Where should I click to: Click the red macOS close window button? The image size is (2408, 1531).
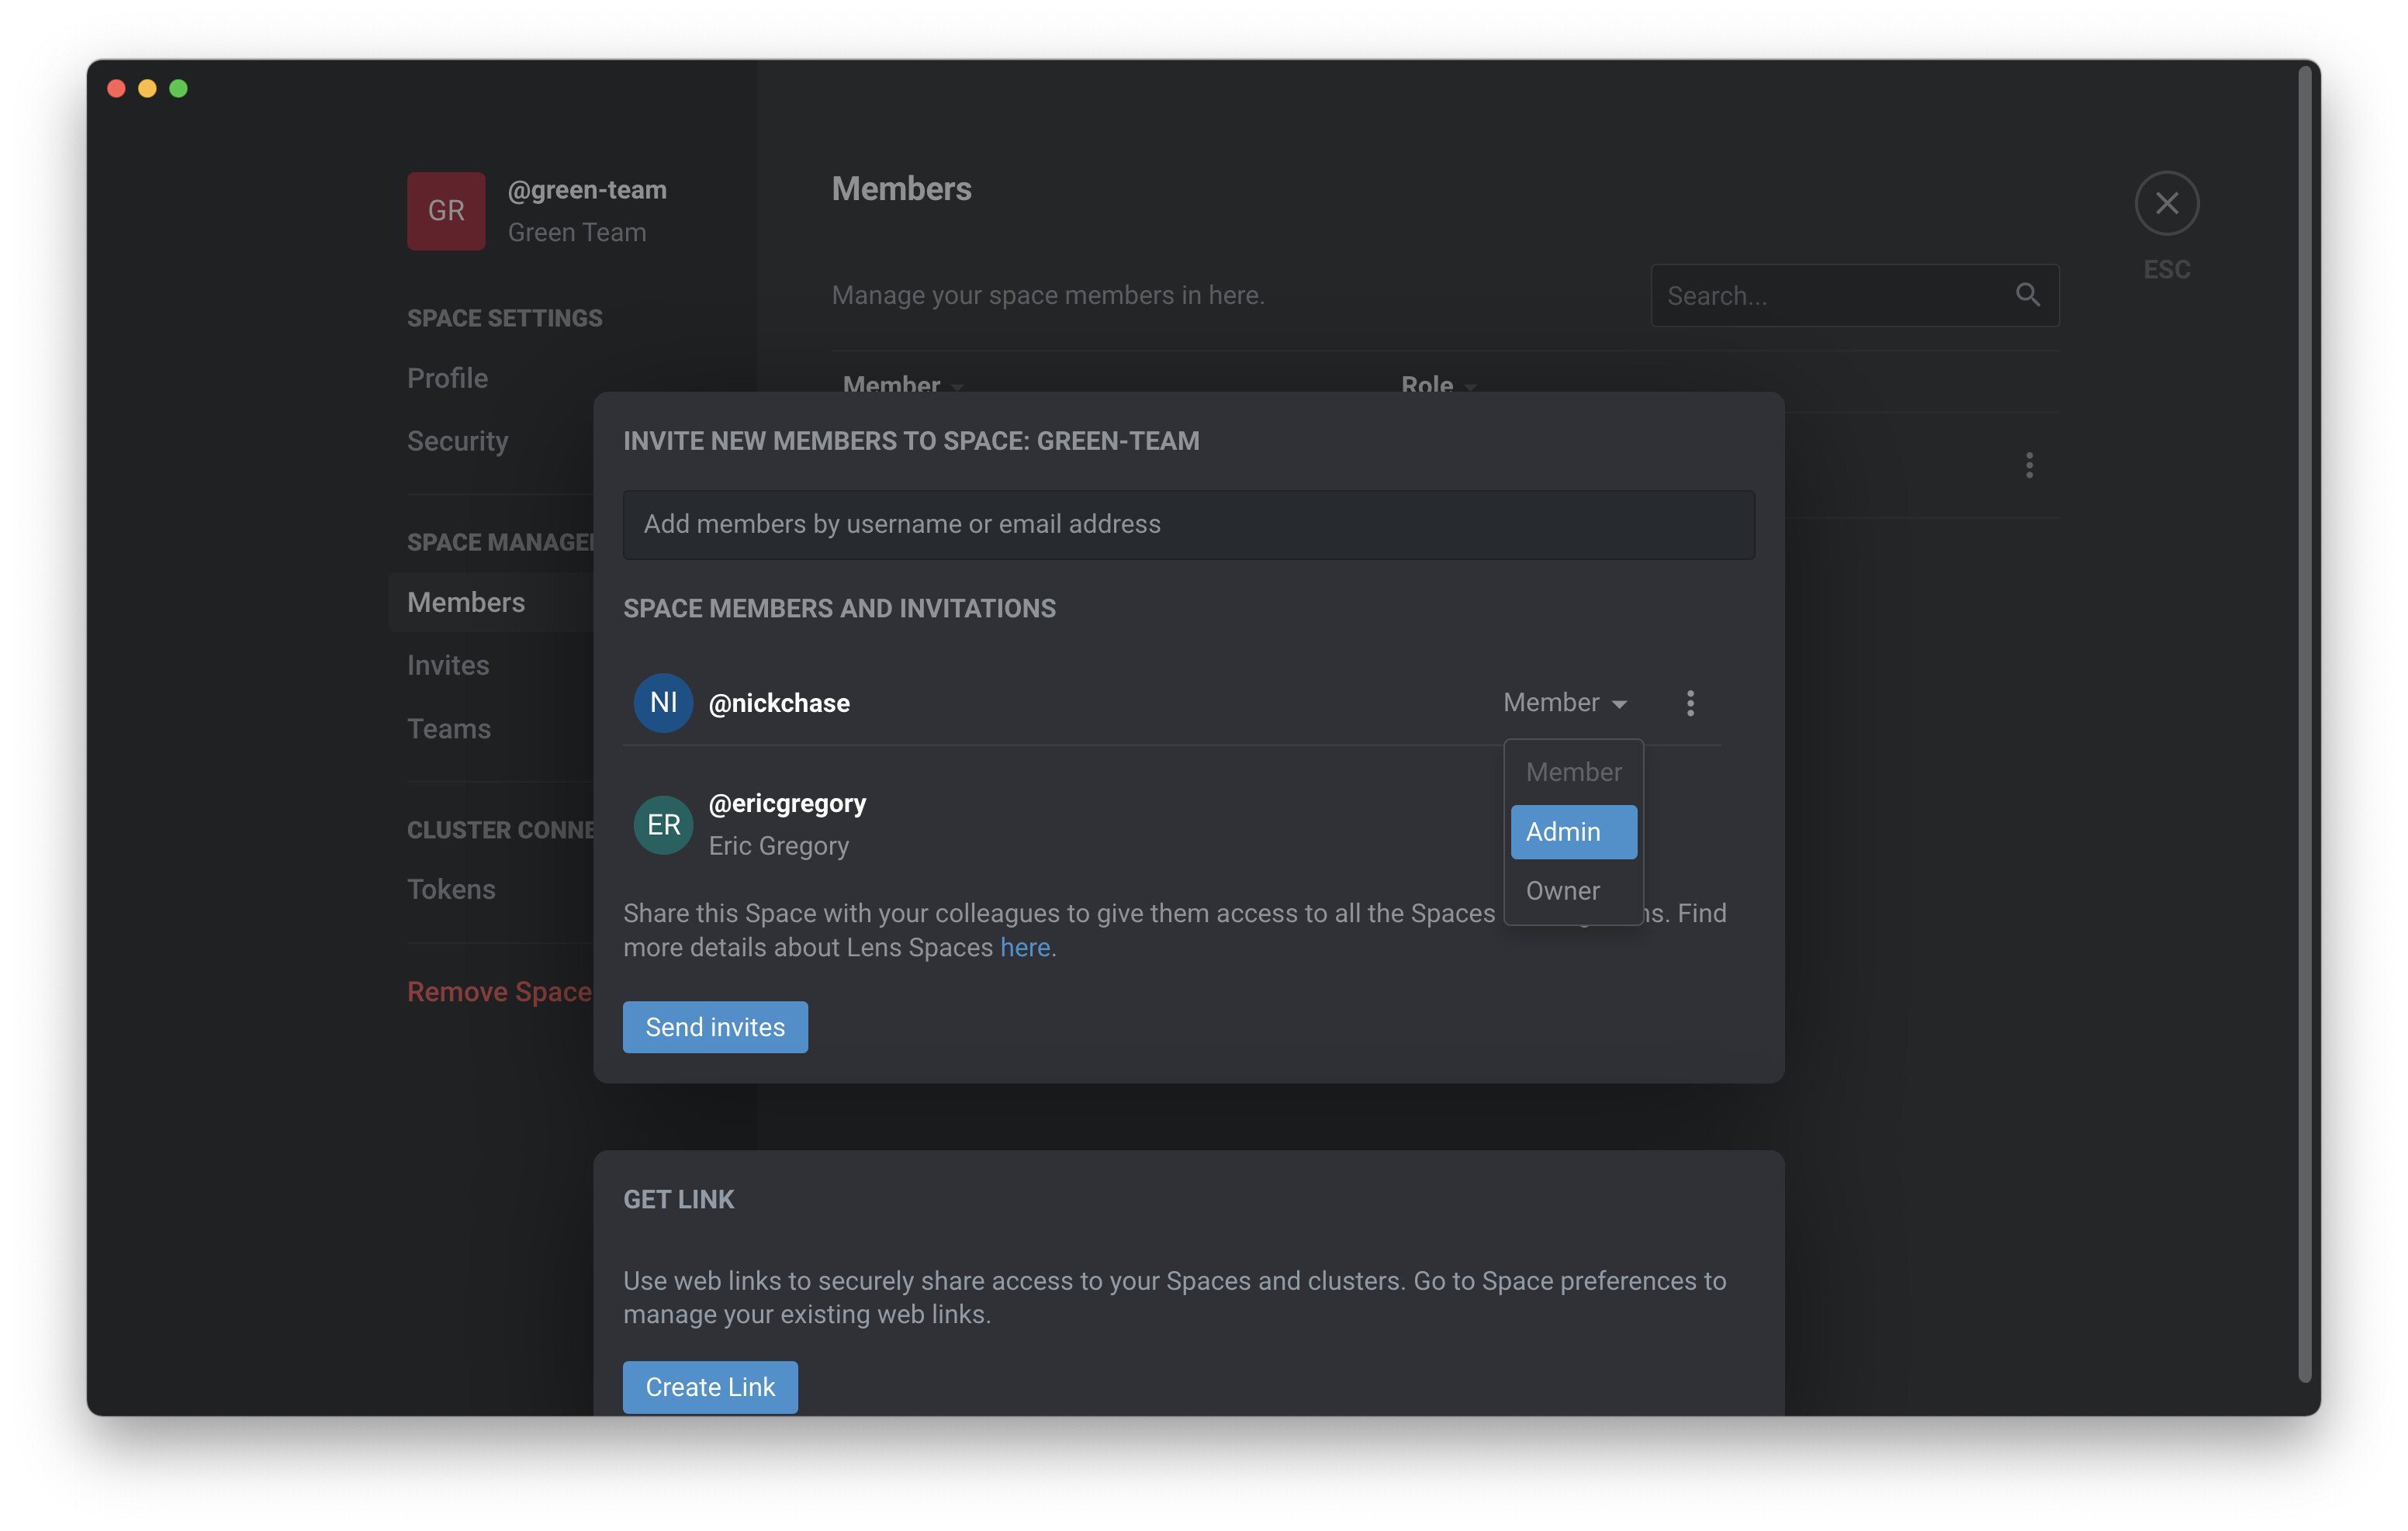pyautogui.click(x=116, y=89)
